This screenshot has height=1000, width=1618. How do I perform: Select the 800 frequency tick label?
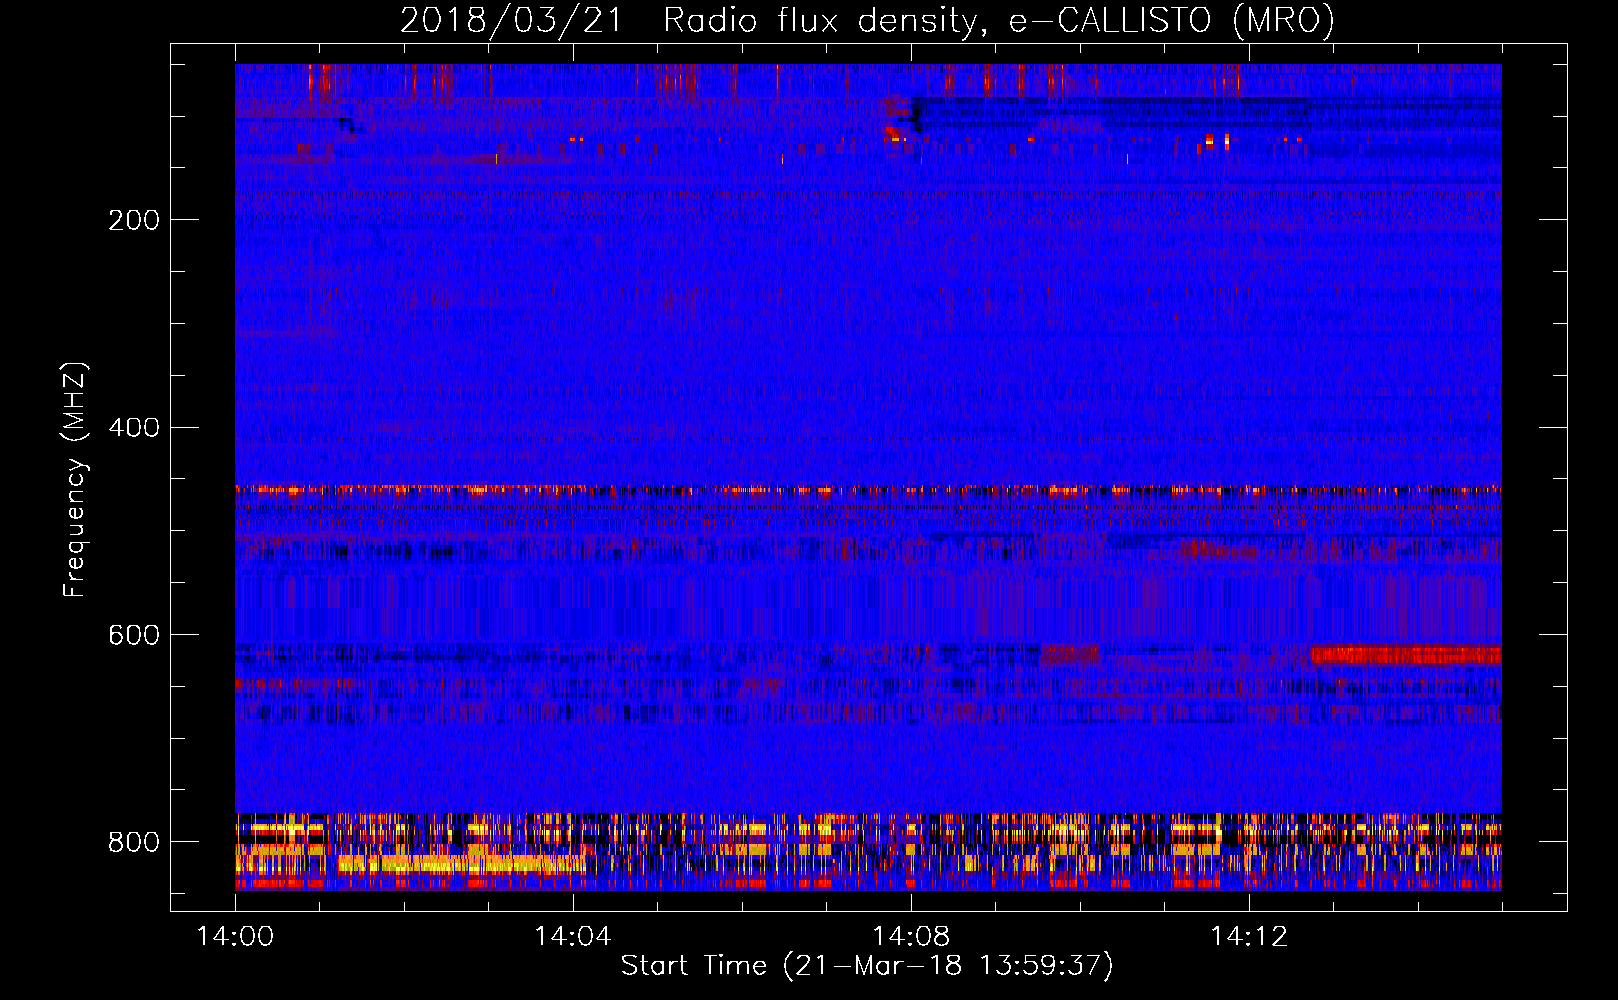click(x=134, y=843)
